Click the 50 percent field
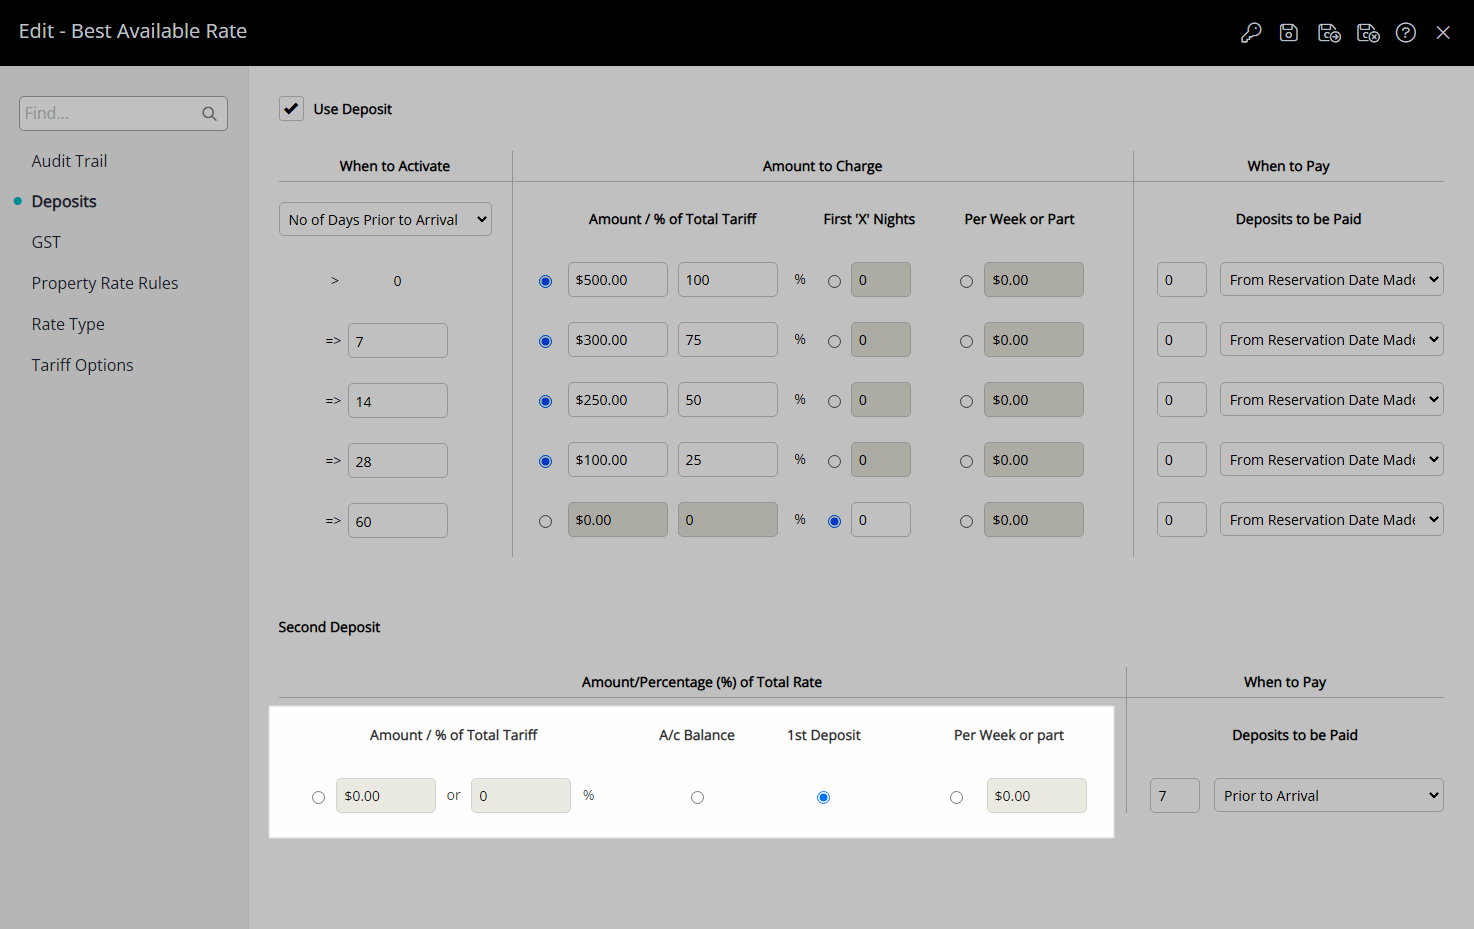Screen dimensions: 1474x929 pos(728,399)
